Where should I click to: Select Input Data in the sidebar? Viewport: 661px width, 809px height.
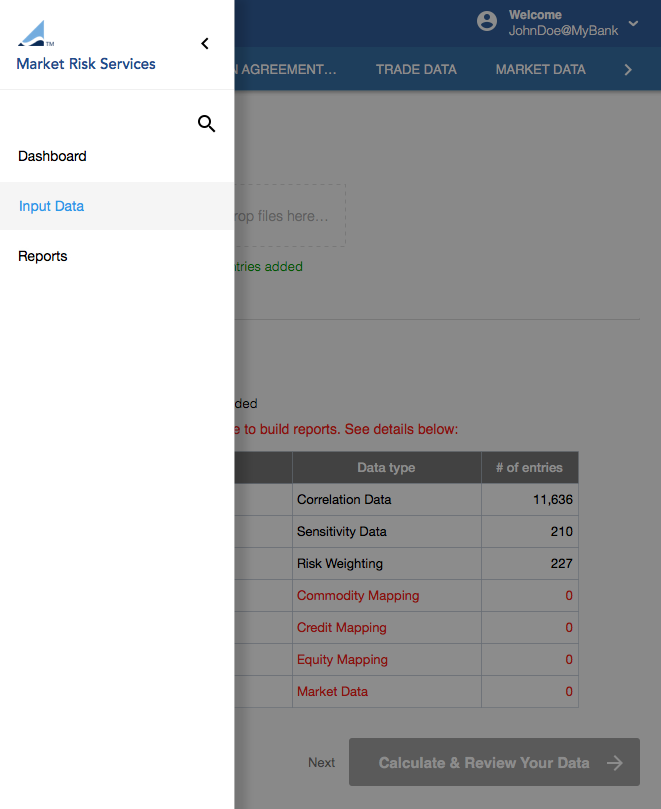51,206
